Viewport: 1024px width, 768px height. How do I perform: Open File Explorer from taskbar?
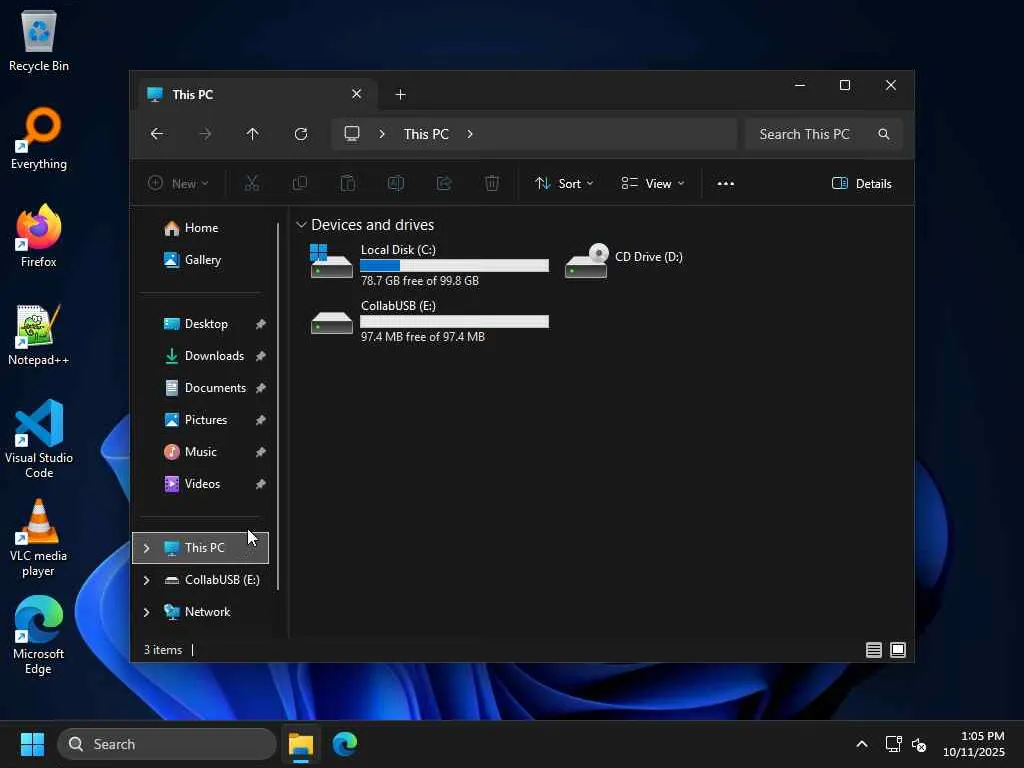[301, 744]
